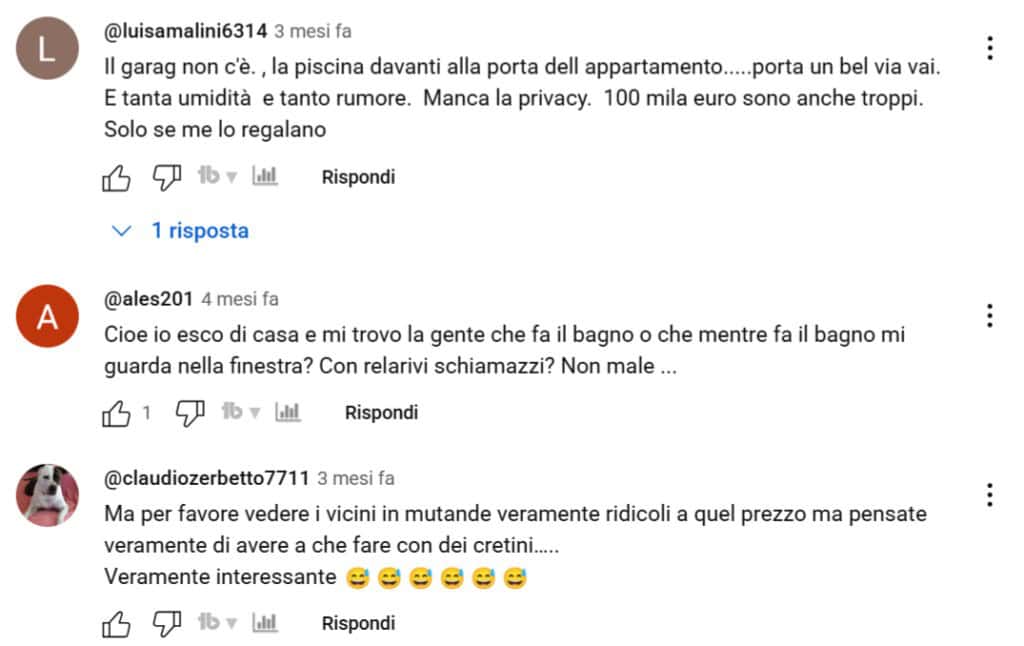Viewport: 1024px width, 646px height.
Task: Open the three-dot menu for claudiozerbetto7711's comment
Action: pyautogui.click(x=990, y=495)
